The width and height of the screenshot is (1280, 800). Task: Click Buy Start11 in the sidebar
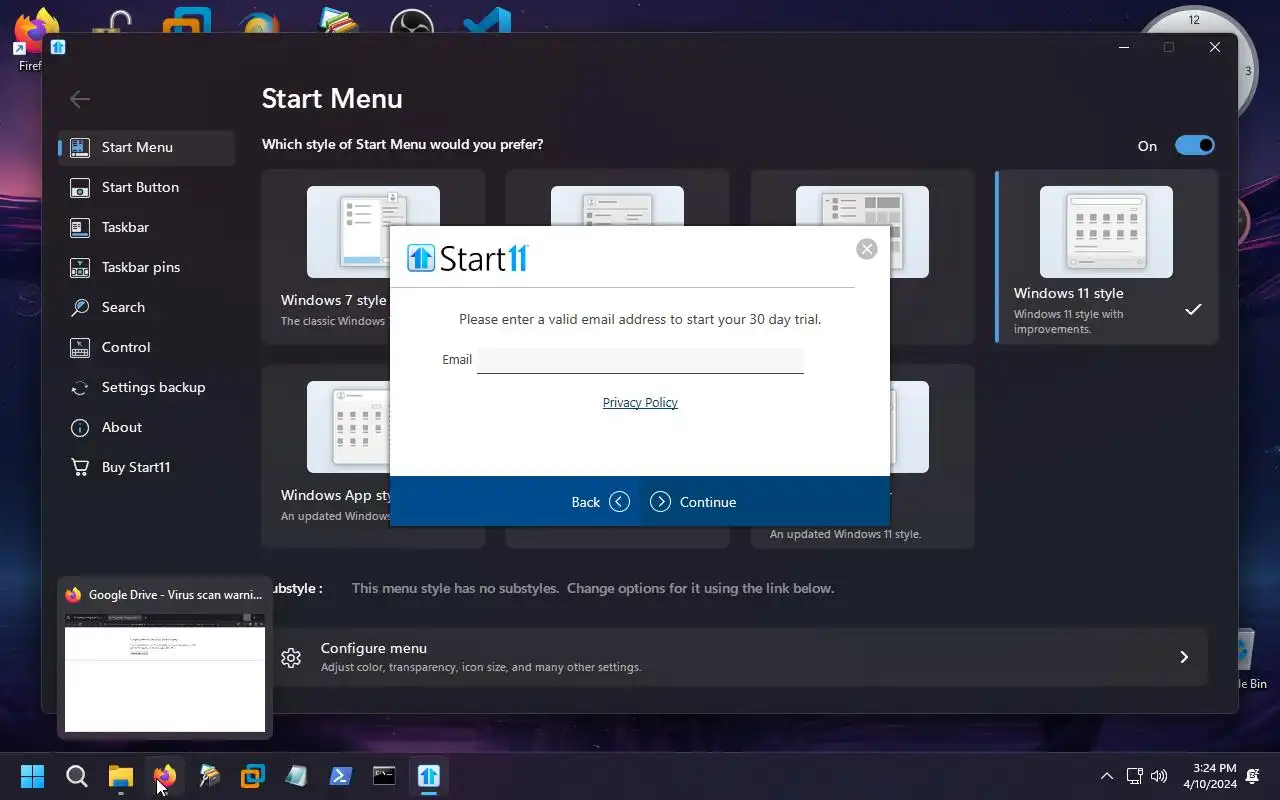click(147, 467)
